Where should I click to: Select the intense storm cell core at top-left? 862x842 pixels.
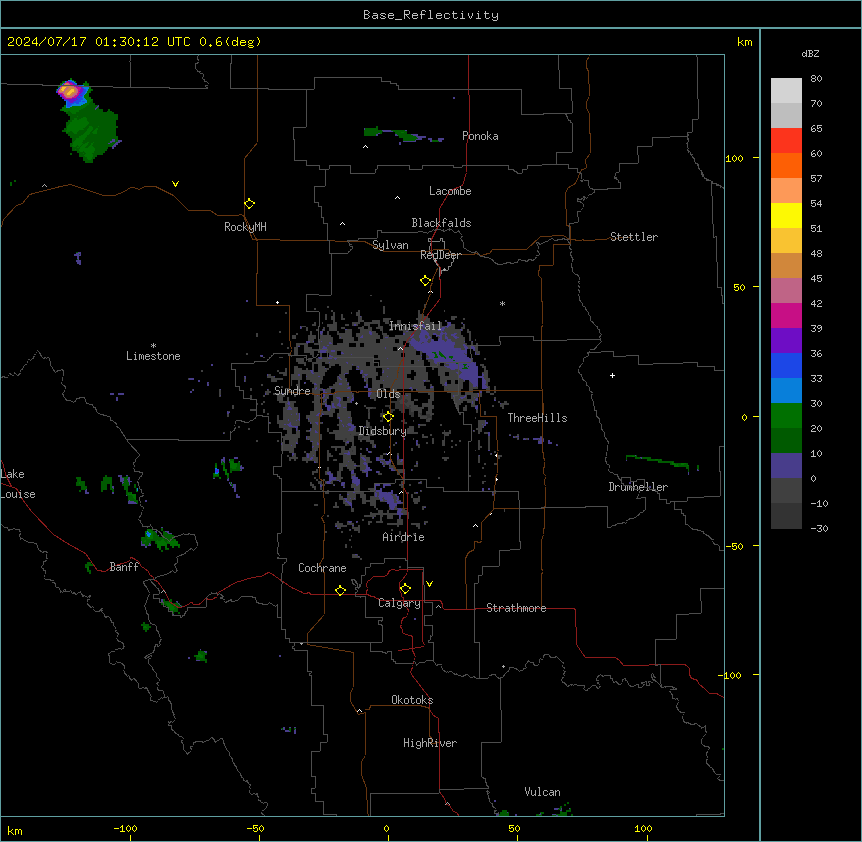click(x=70, y=91)
